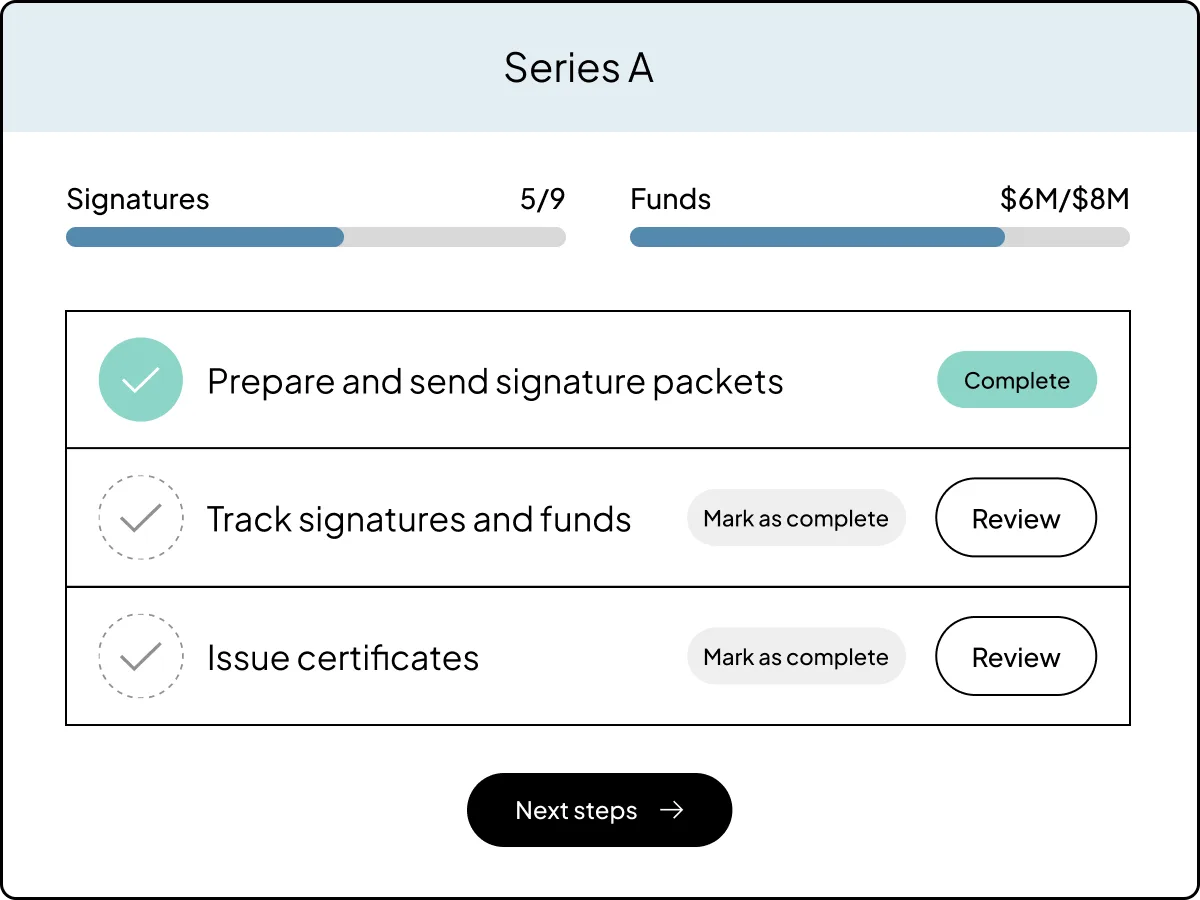Viewport: 1200px width, 900px height.
Task: Select the Issue certificates label
Action: (343, 658)
